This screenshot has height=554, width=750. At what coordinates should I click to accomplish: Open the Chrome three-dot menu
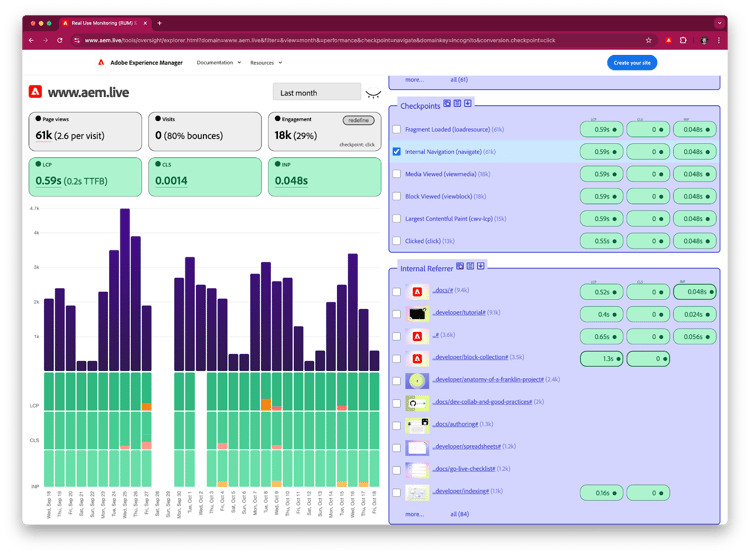[718, 41]
